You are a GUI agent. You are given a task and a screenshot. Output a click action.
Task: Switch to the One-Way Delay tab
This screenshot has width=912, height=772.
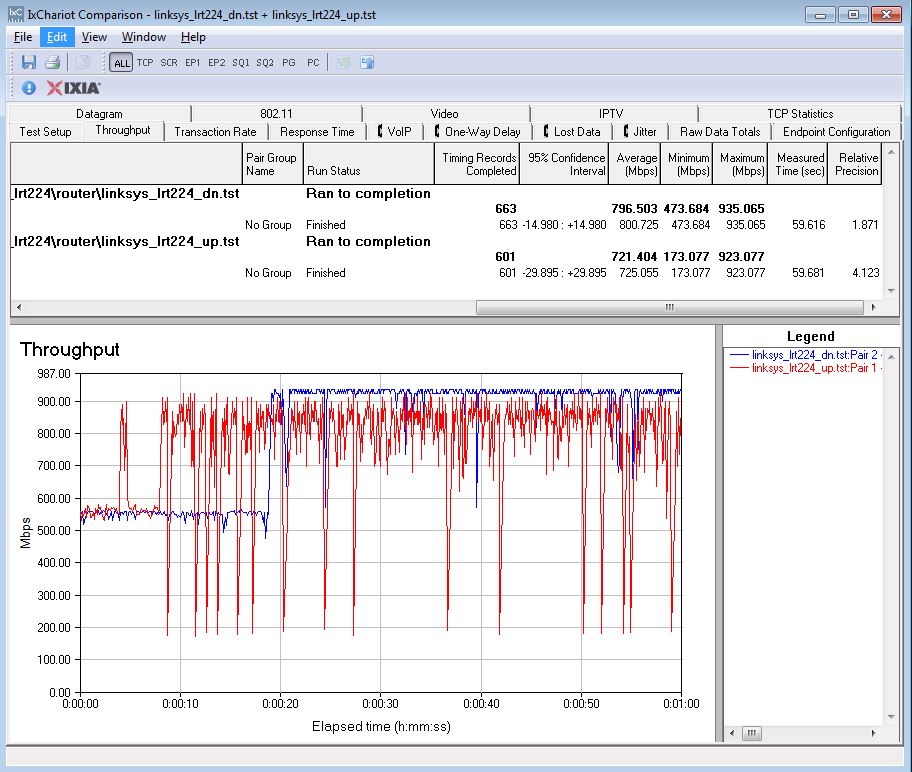click(x=477, y=132)
